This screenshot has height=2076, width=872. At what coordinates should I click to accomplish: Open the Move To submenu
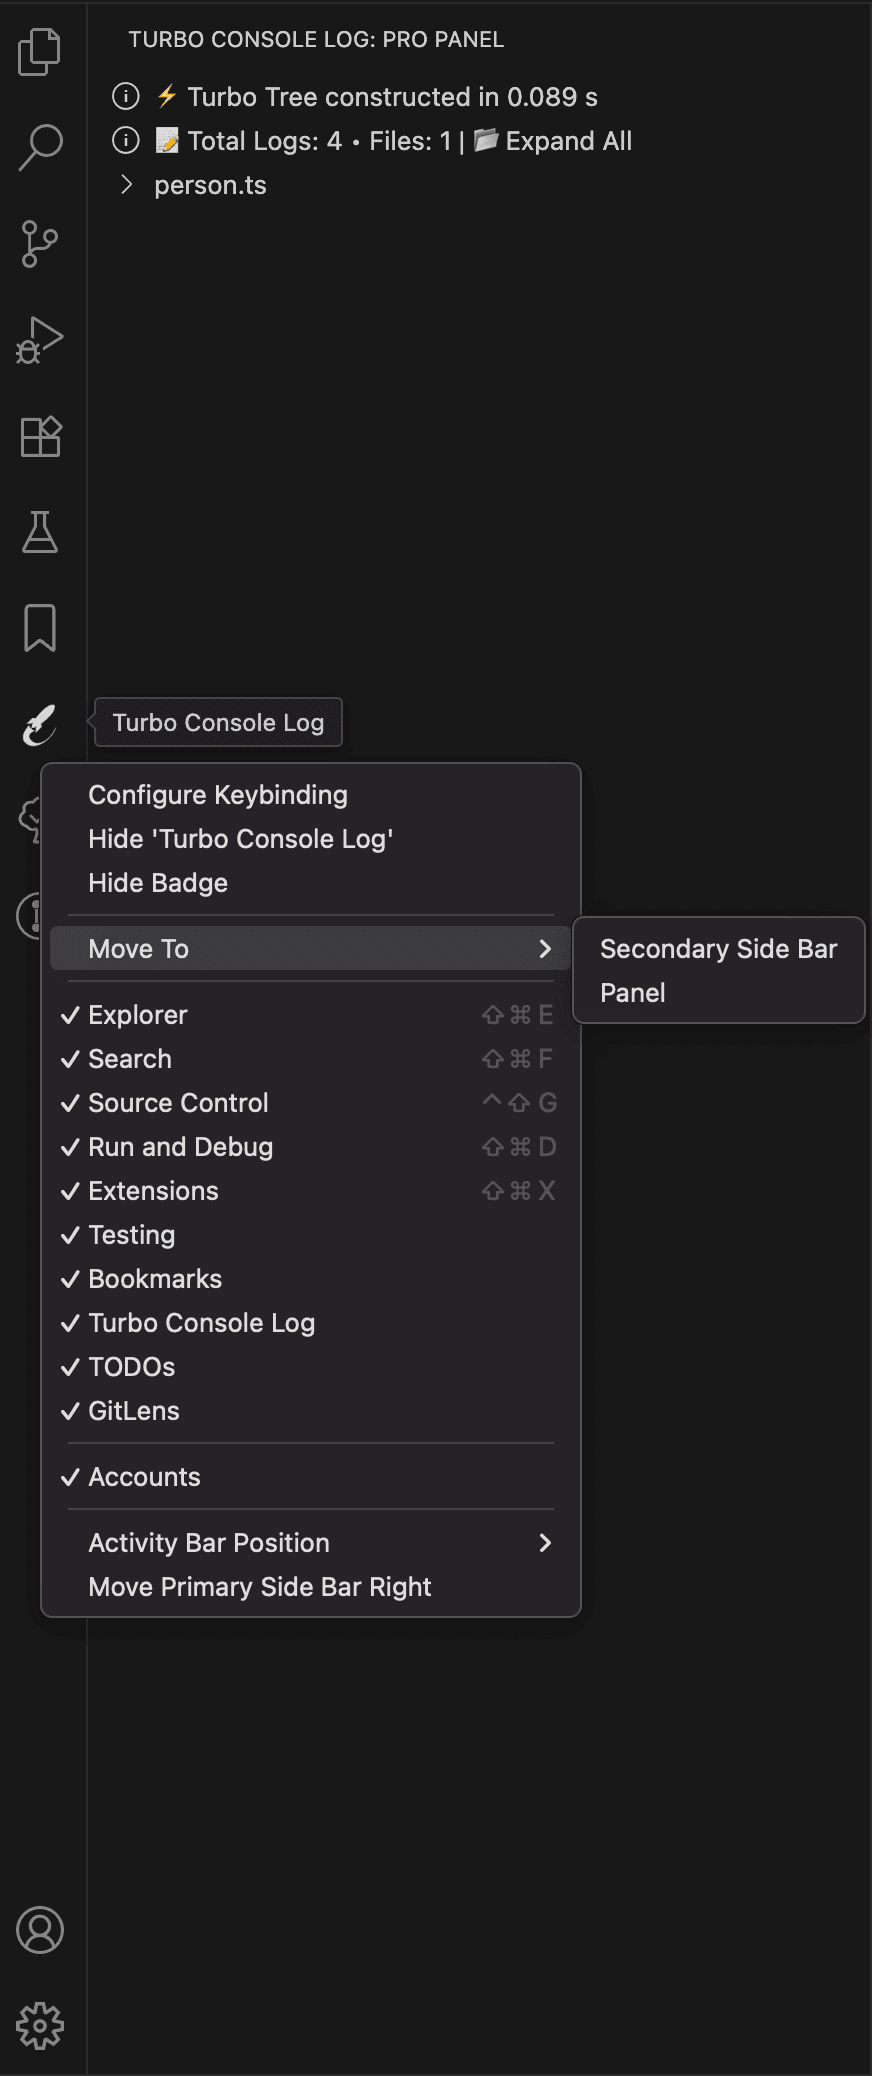(139, 948)
